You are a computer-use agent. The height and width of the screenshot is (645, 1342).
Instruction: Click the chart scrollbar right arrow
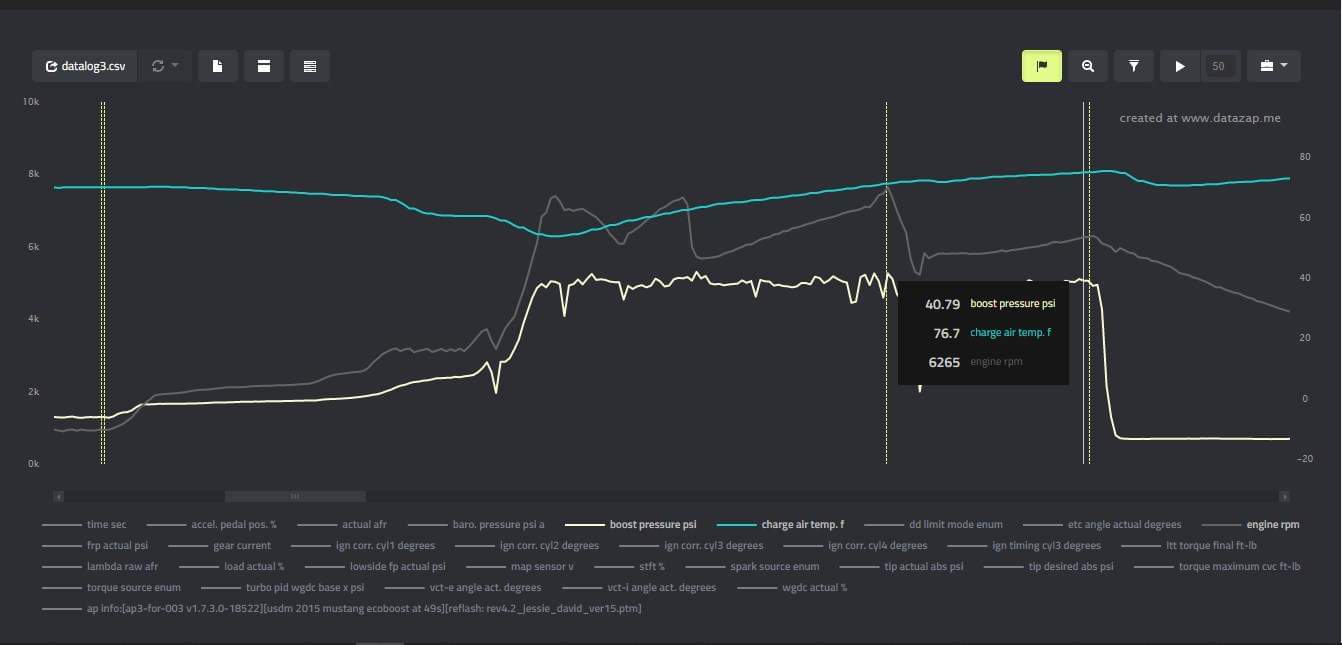tap(1284, 496)
